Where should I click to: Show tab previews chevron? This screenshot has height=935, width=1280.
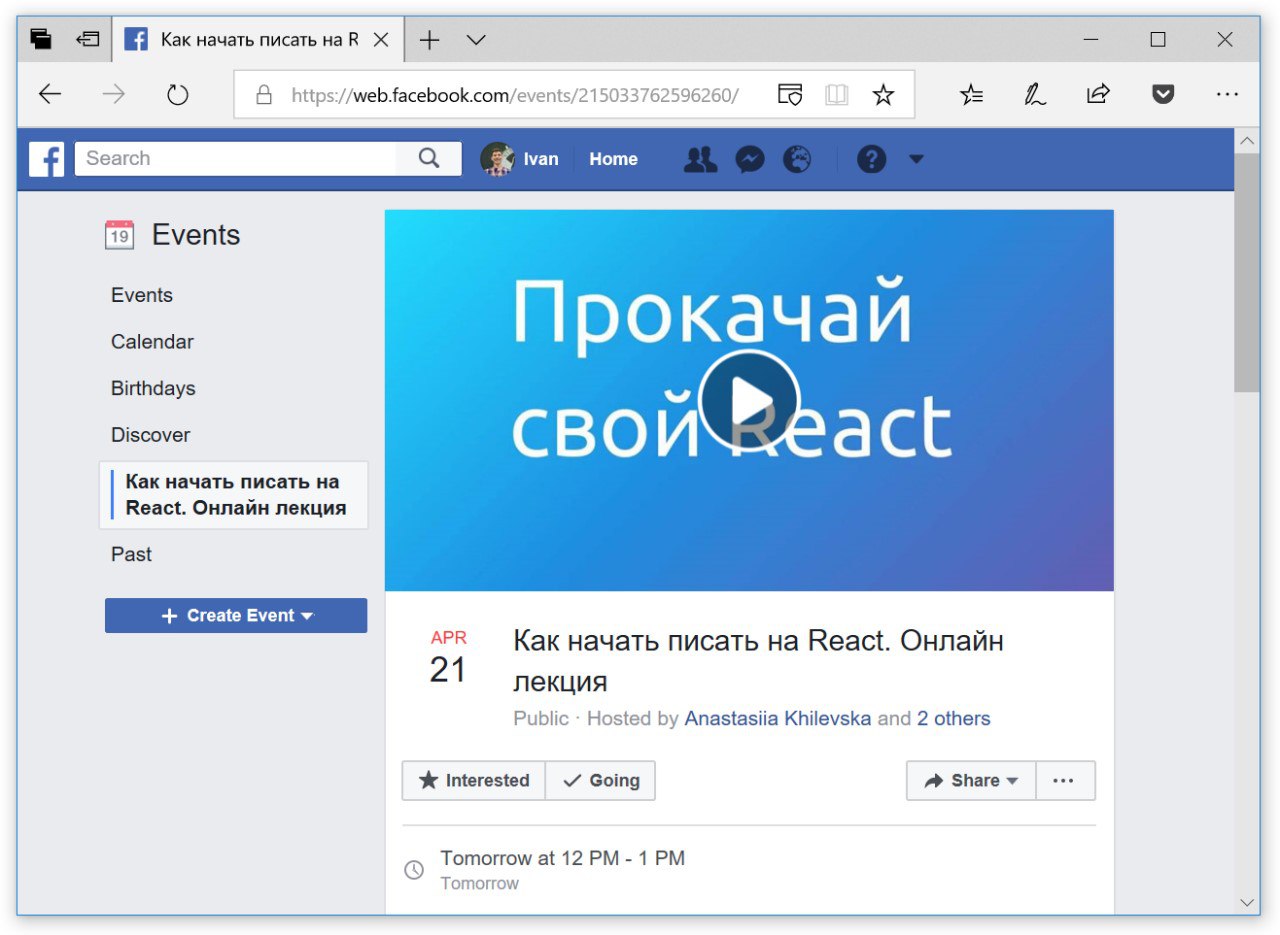(x=476, y=40)
